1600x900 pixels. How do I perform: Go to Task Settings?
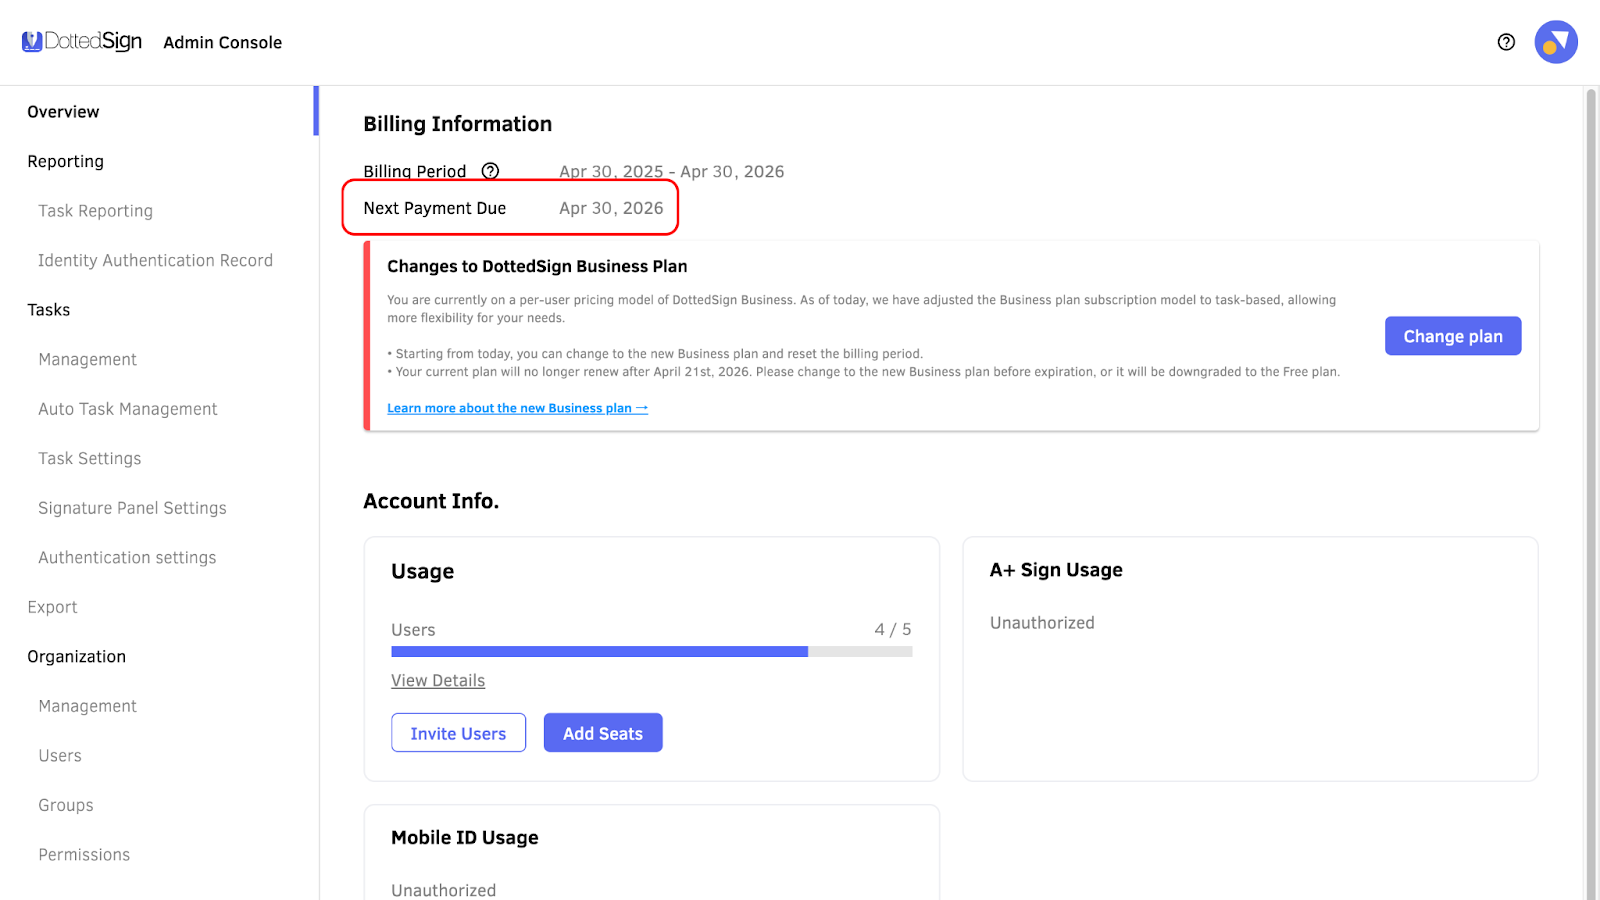[89, 458]
